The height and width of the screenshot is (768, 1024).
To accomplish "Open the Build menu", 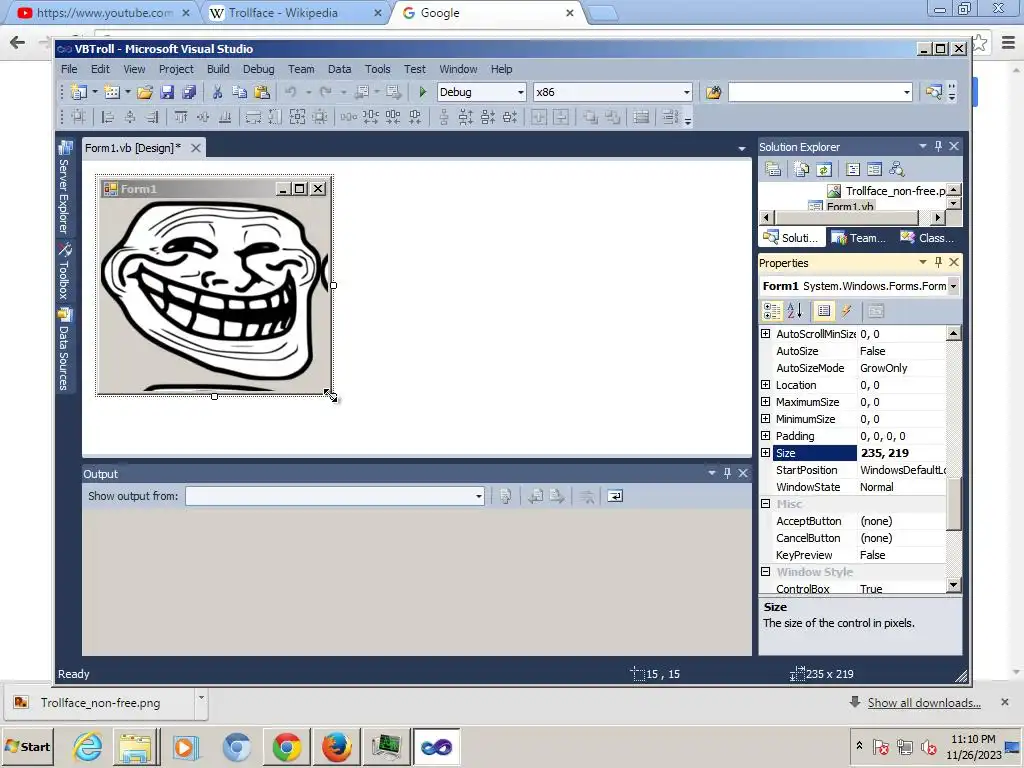I will pyautogui.click(x=218, y=69).
